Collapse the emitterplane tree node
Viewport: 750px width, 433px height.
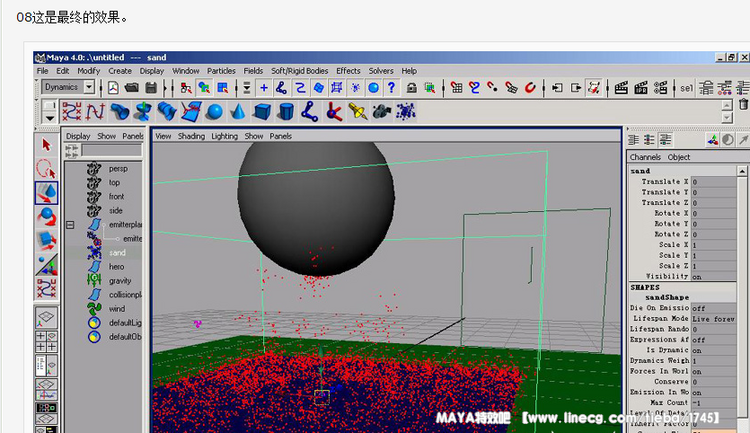[x=70, y=225]
